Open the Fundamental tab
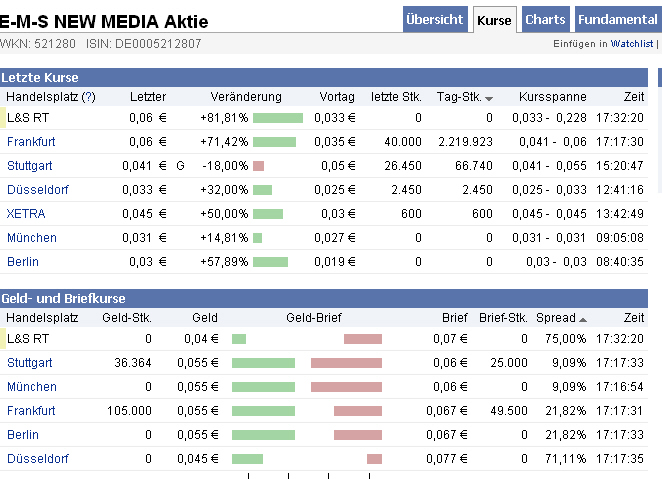The height and width of the screenshot is (479, 662). (617, 19)
